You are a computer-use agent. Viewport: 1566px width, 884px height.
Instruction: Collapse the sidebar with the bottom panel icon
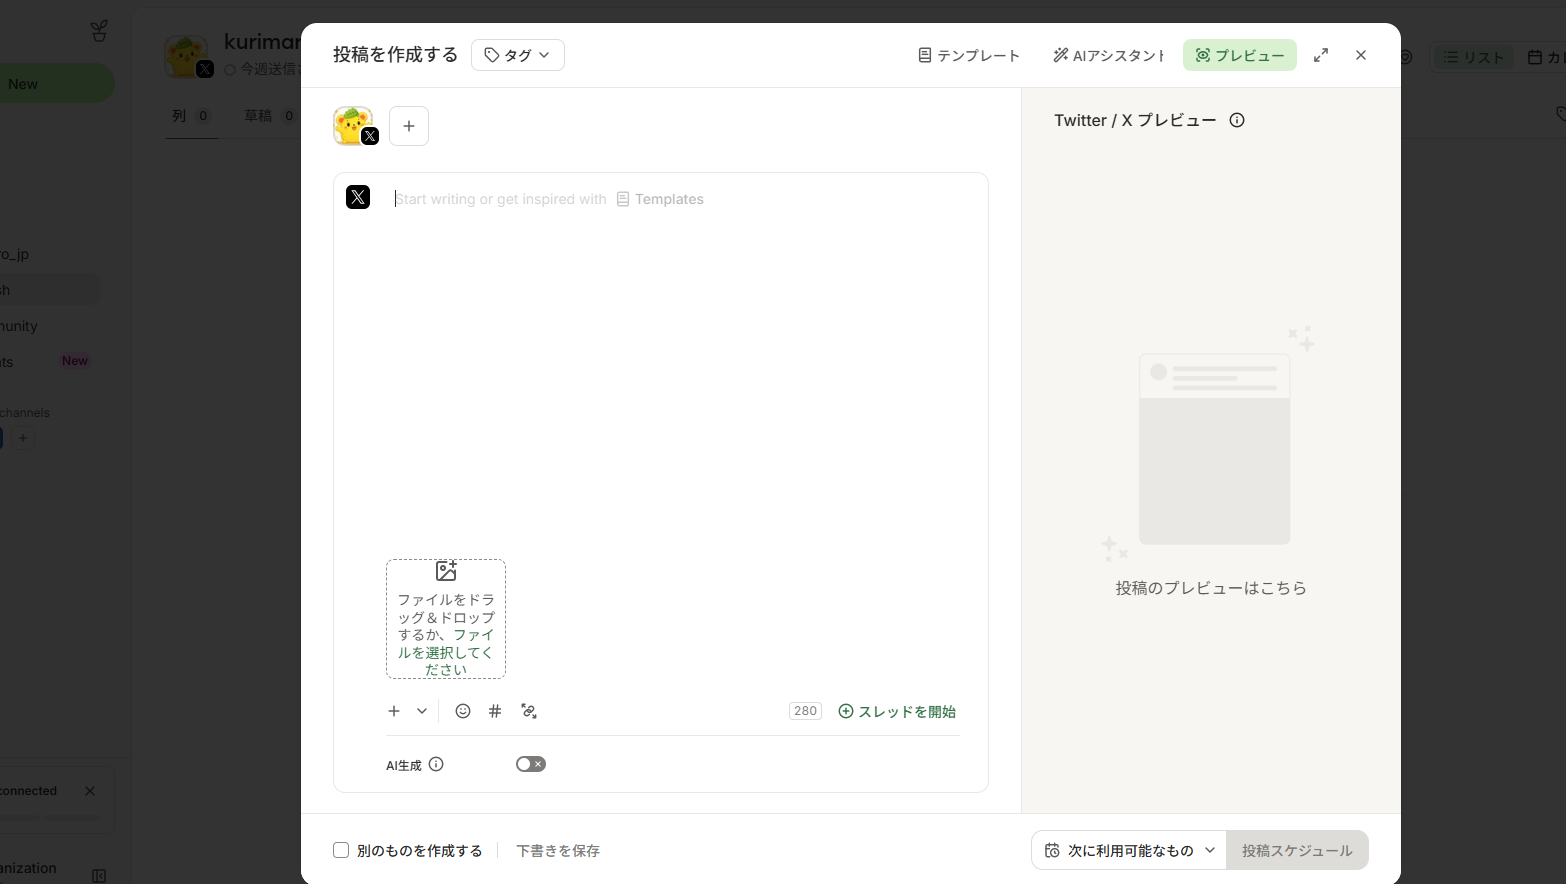point(99,876)
